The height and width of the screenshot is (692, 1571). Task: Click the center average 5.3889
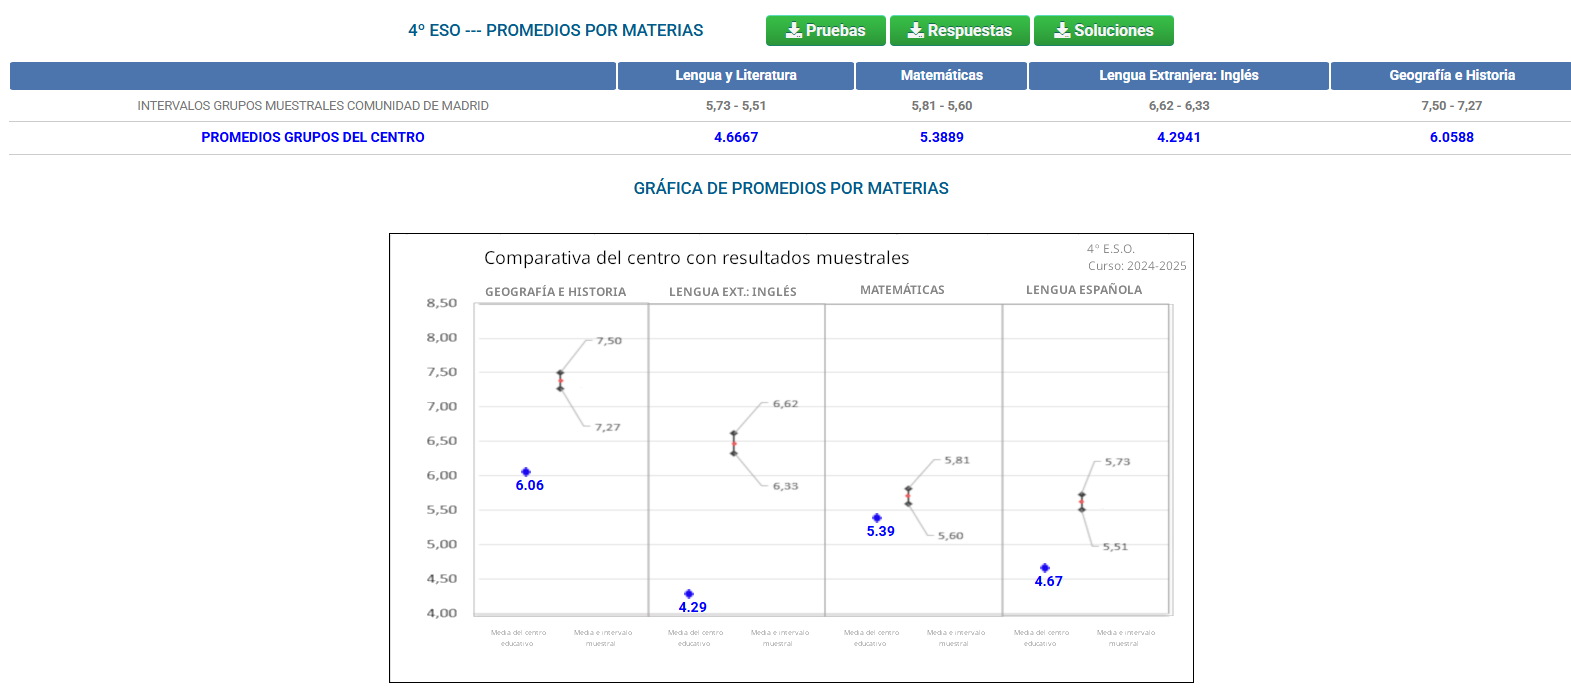[x=941, y=138]
